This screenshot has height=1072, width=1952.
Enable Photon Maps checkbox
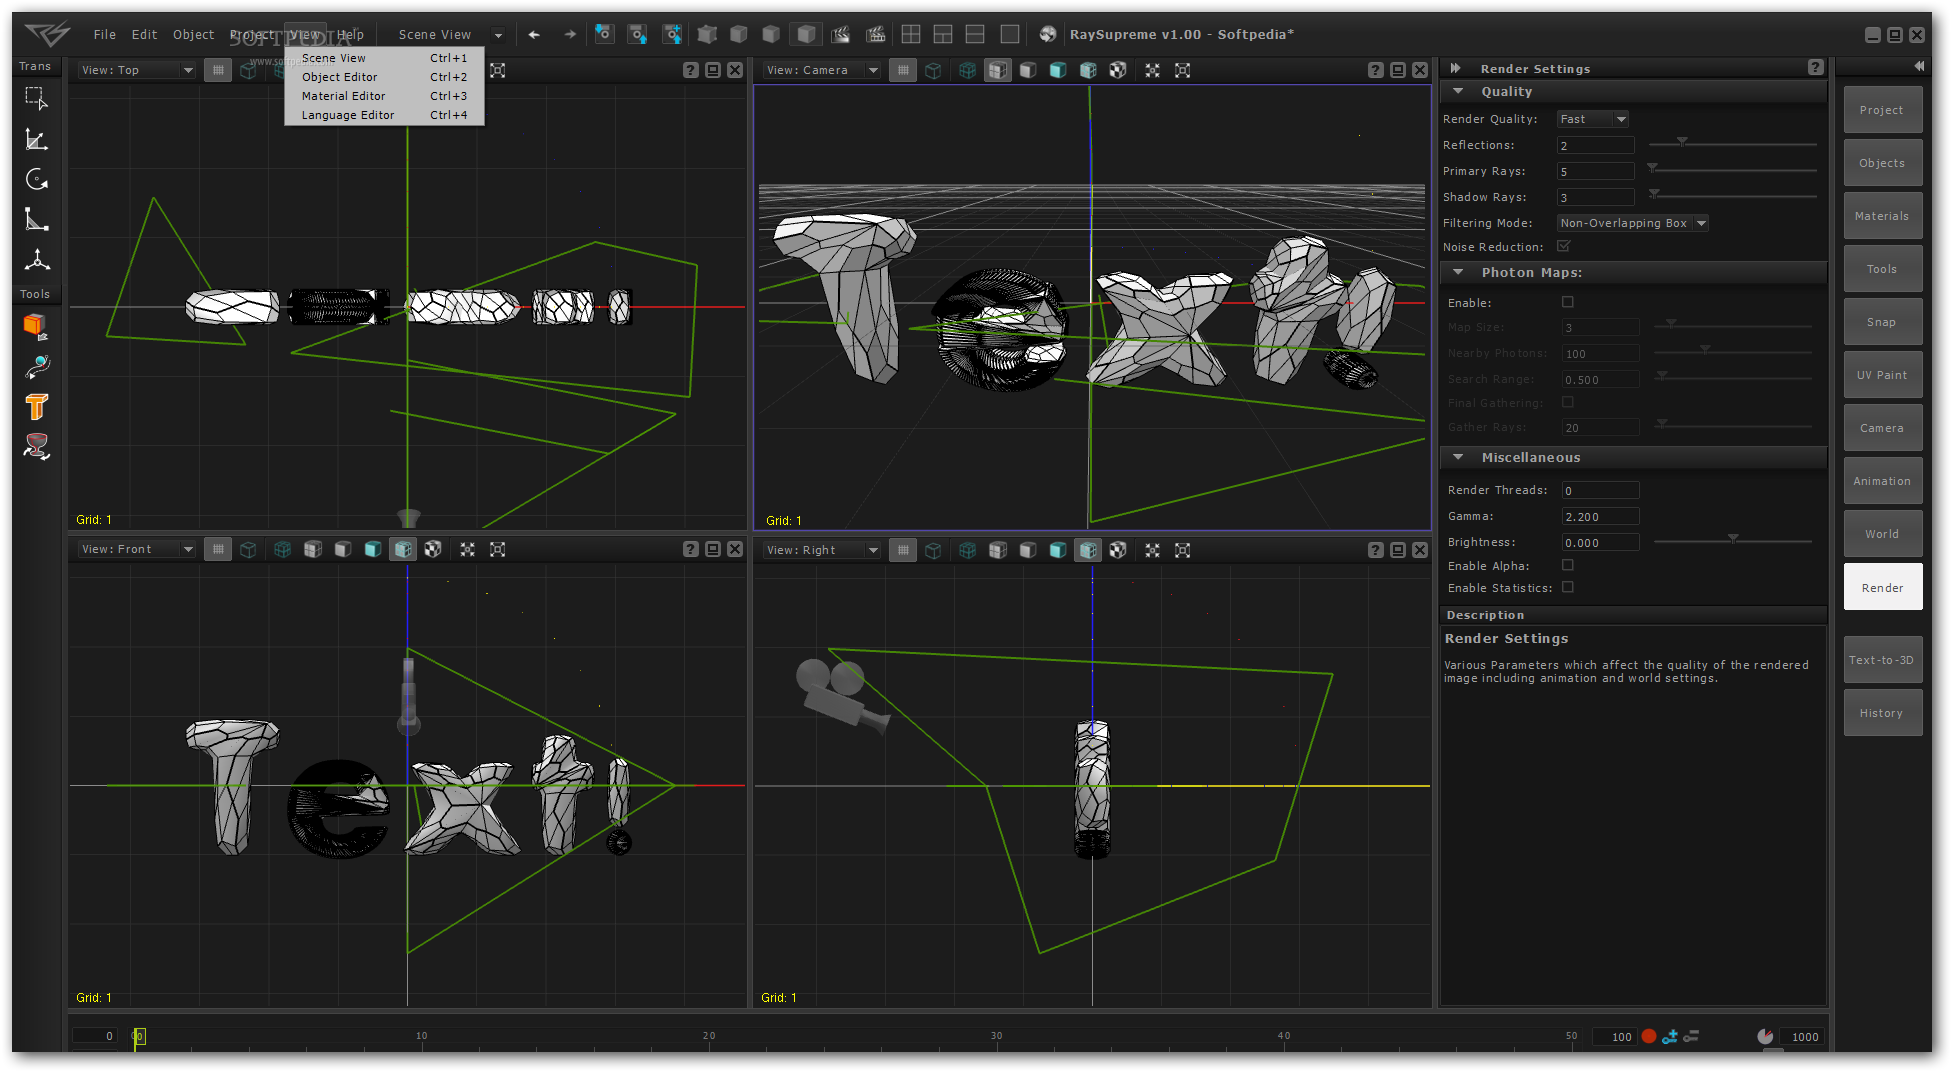coord(1567,302)
